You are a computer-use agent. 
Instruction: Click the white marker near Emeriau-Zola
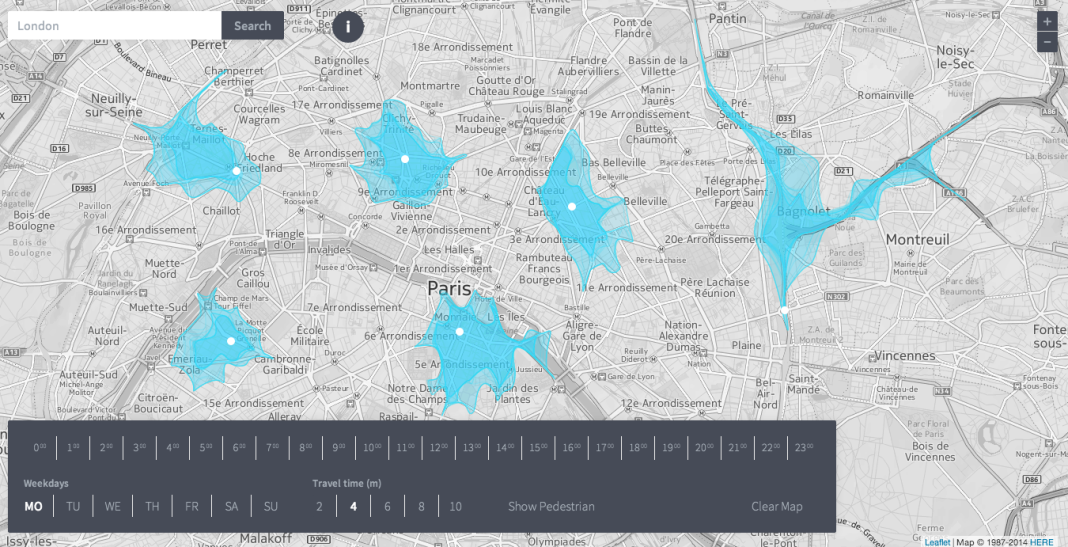(x=231, y=341)
